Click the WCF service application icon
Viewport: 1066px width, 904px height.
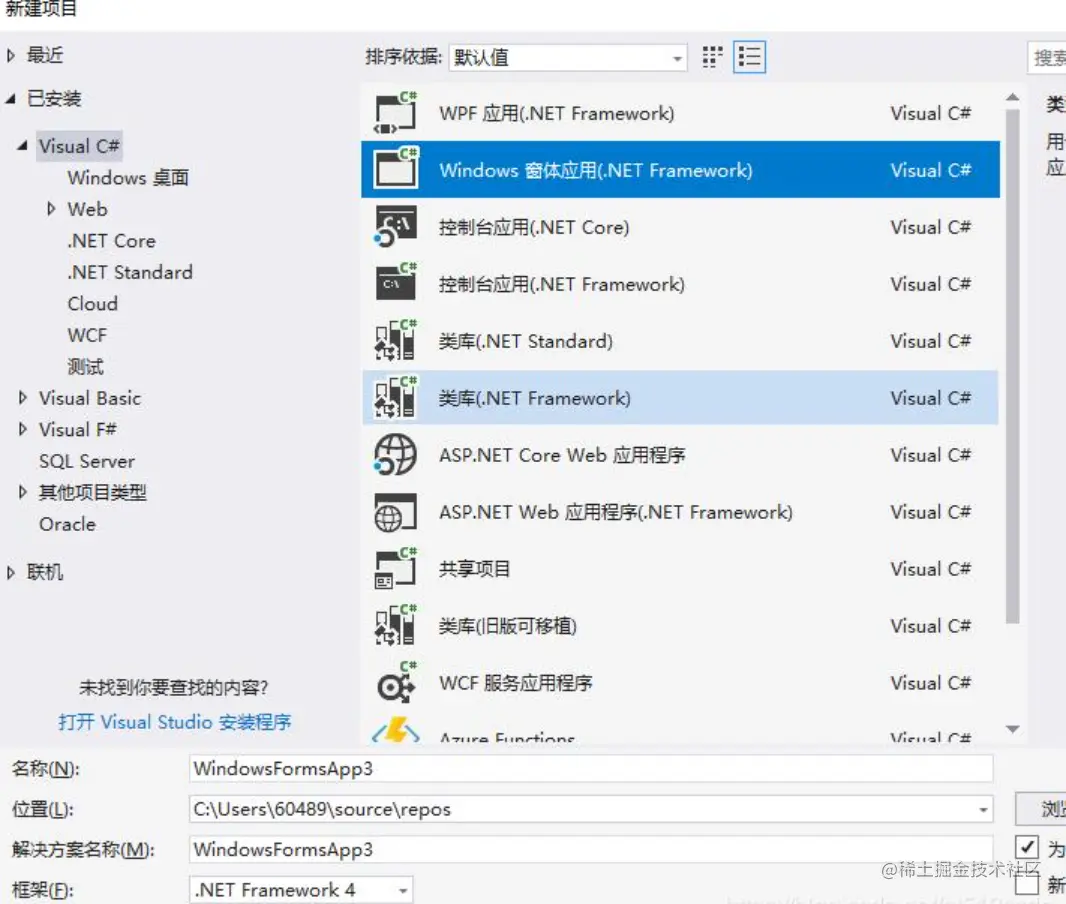tap(396, 683)
